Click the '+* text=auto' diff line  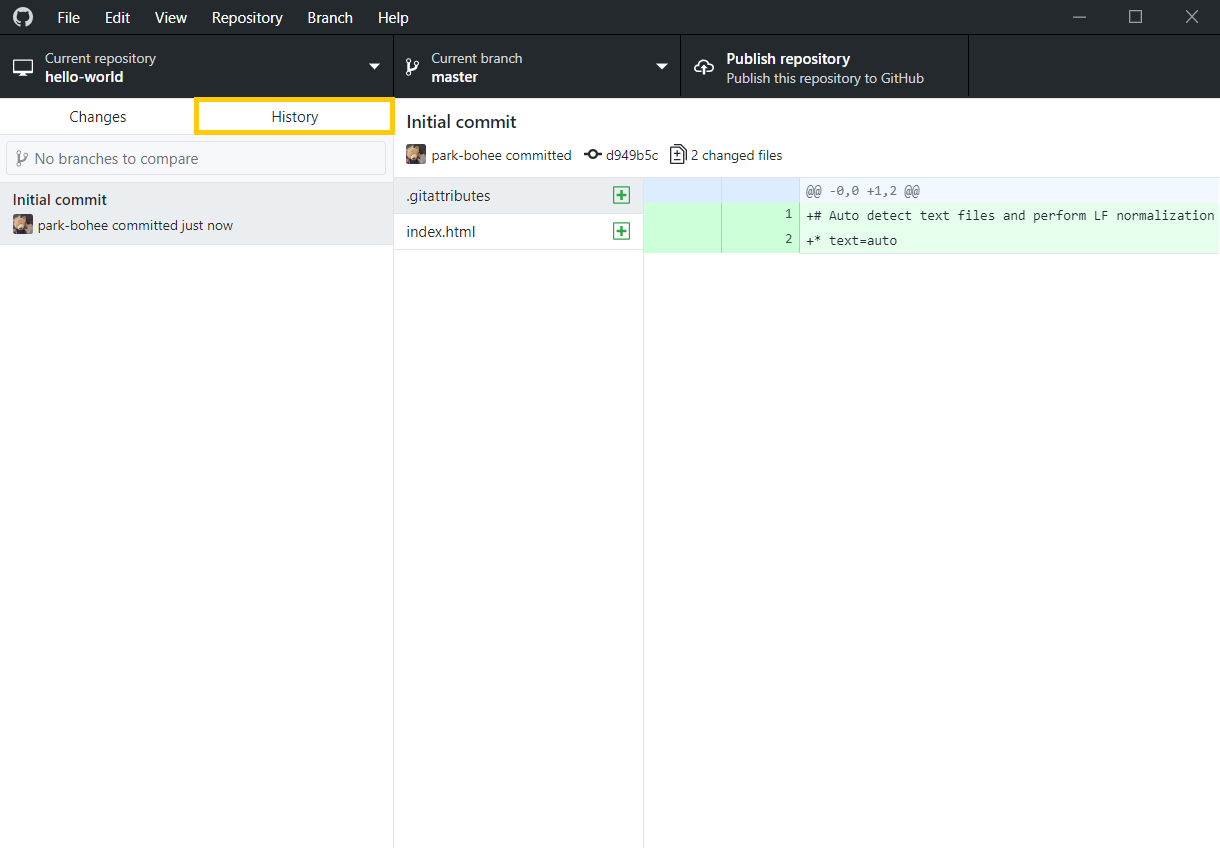pyautogui.click(x=1010, y=241)
